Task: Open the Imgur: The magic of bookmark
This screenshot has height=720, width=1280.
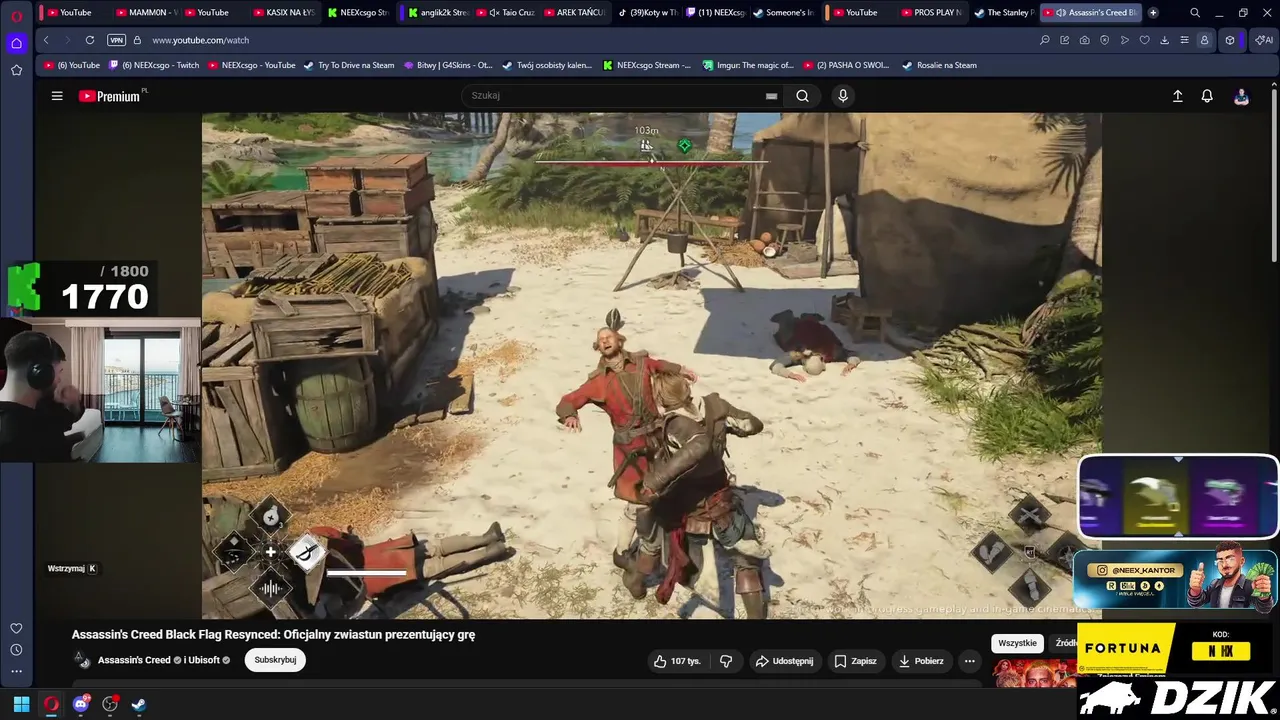Action: click(748, 65)
